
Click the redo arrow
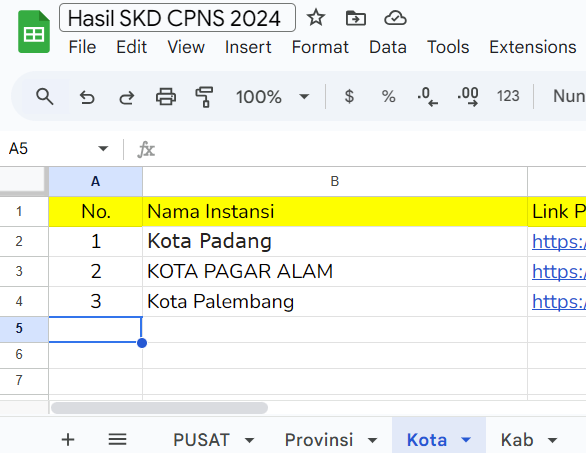click(126, 97)
